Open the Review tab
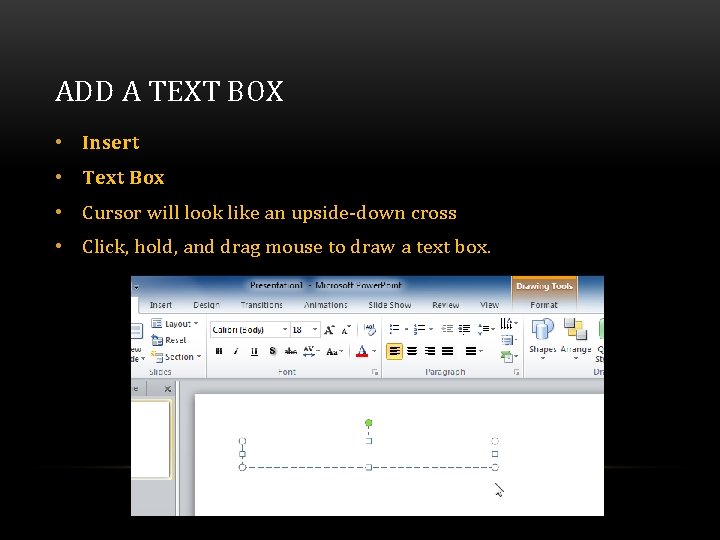 pyautogui.click(x=445, y=305)
